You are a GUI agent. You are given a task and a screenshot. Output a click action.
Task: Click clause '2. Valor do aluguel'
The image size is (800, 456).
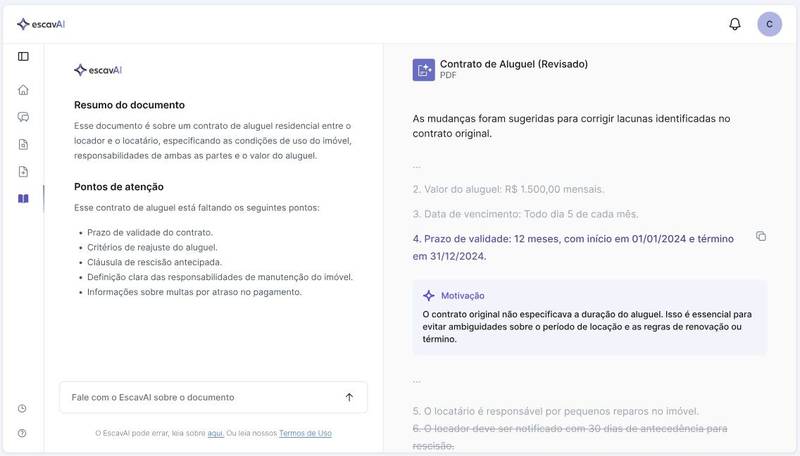tap(508, 189)
